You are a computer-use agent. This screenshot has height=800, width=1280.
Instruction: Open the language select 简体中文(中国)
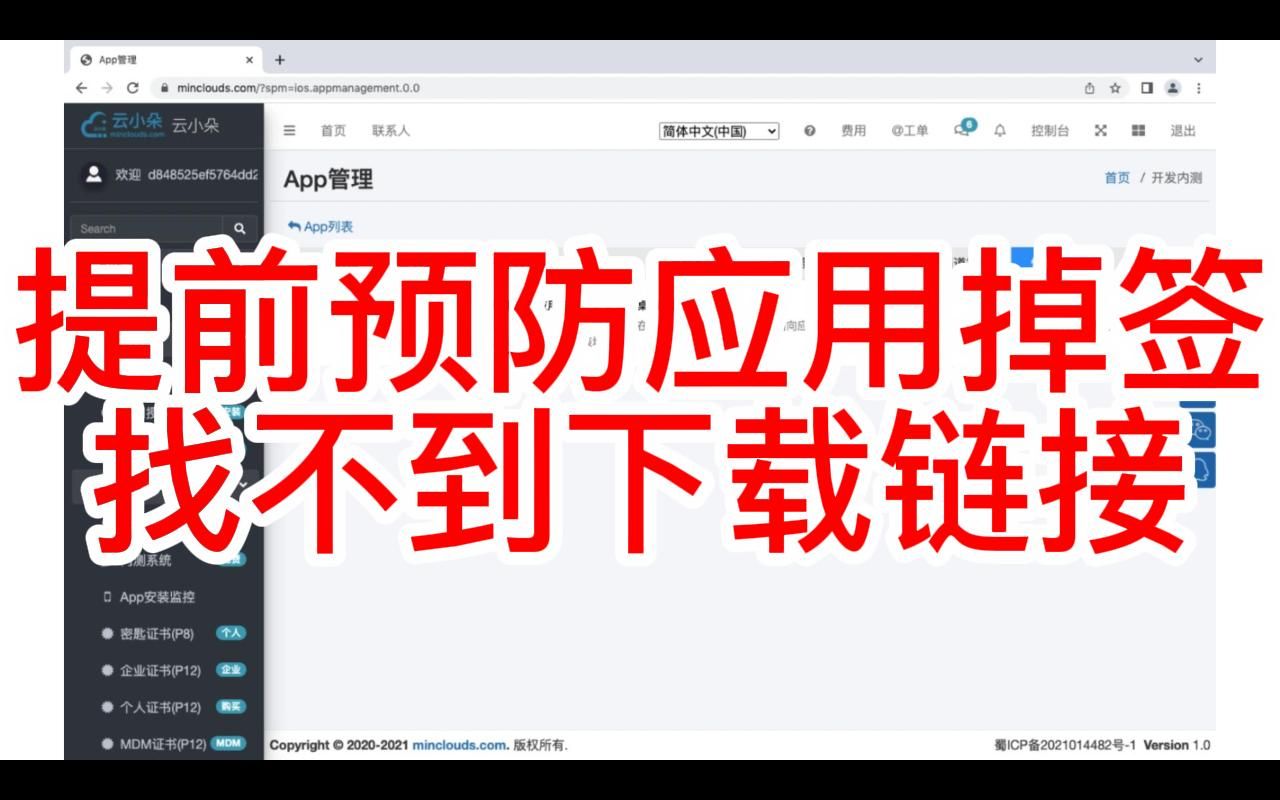719,131
